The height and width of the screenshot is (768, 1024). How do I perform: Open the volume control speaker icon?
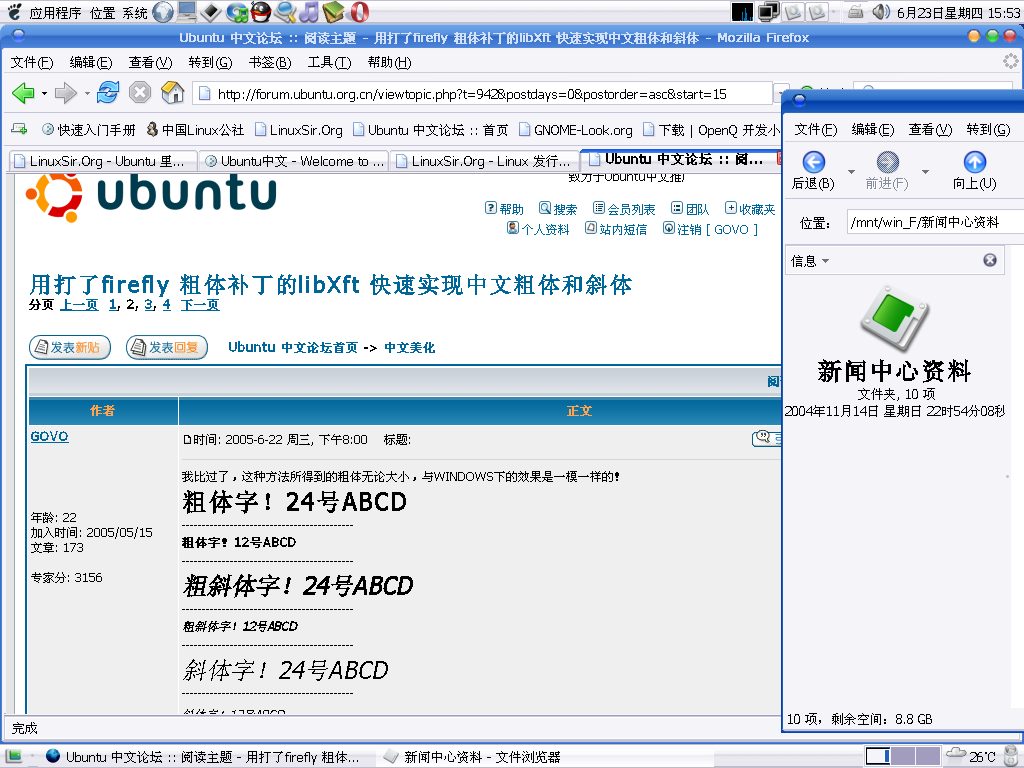[881, 12]
